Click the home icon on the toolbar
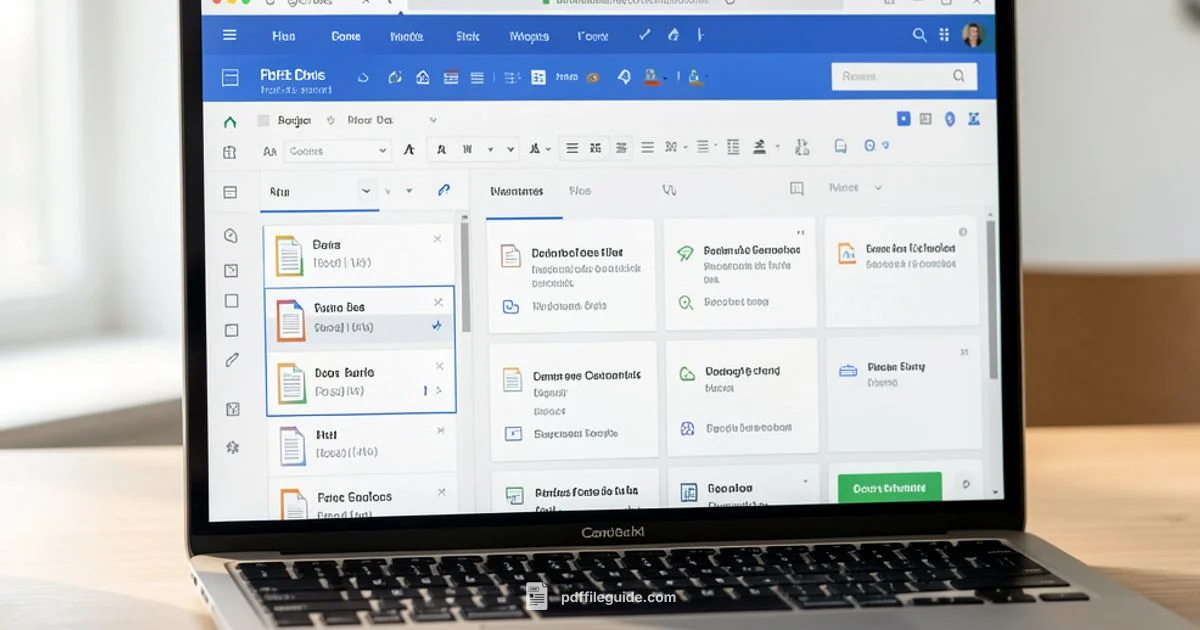This screenshot has height=630, width=1200. tap(422, 76)
